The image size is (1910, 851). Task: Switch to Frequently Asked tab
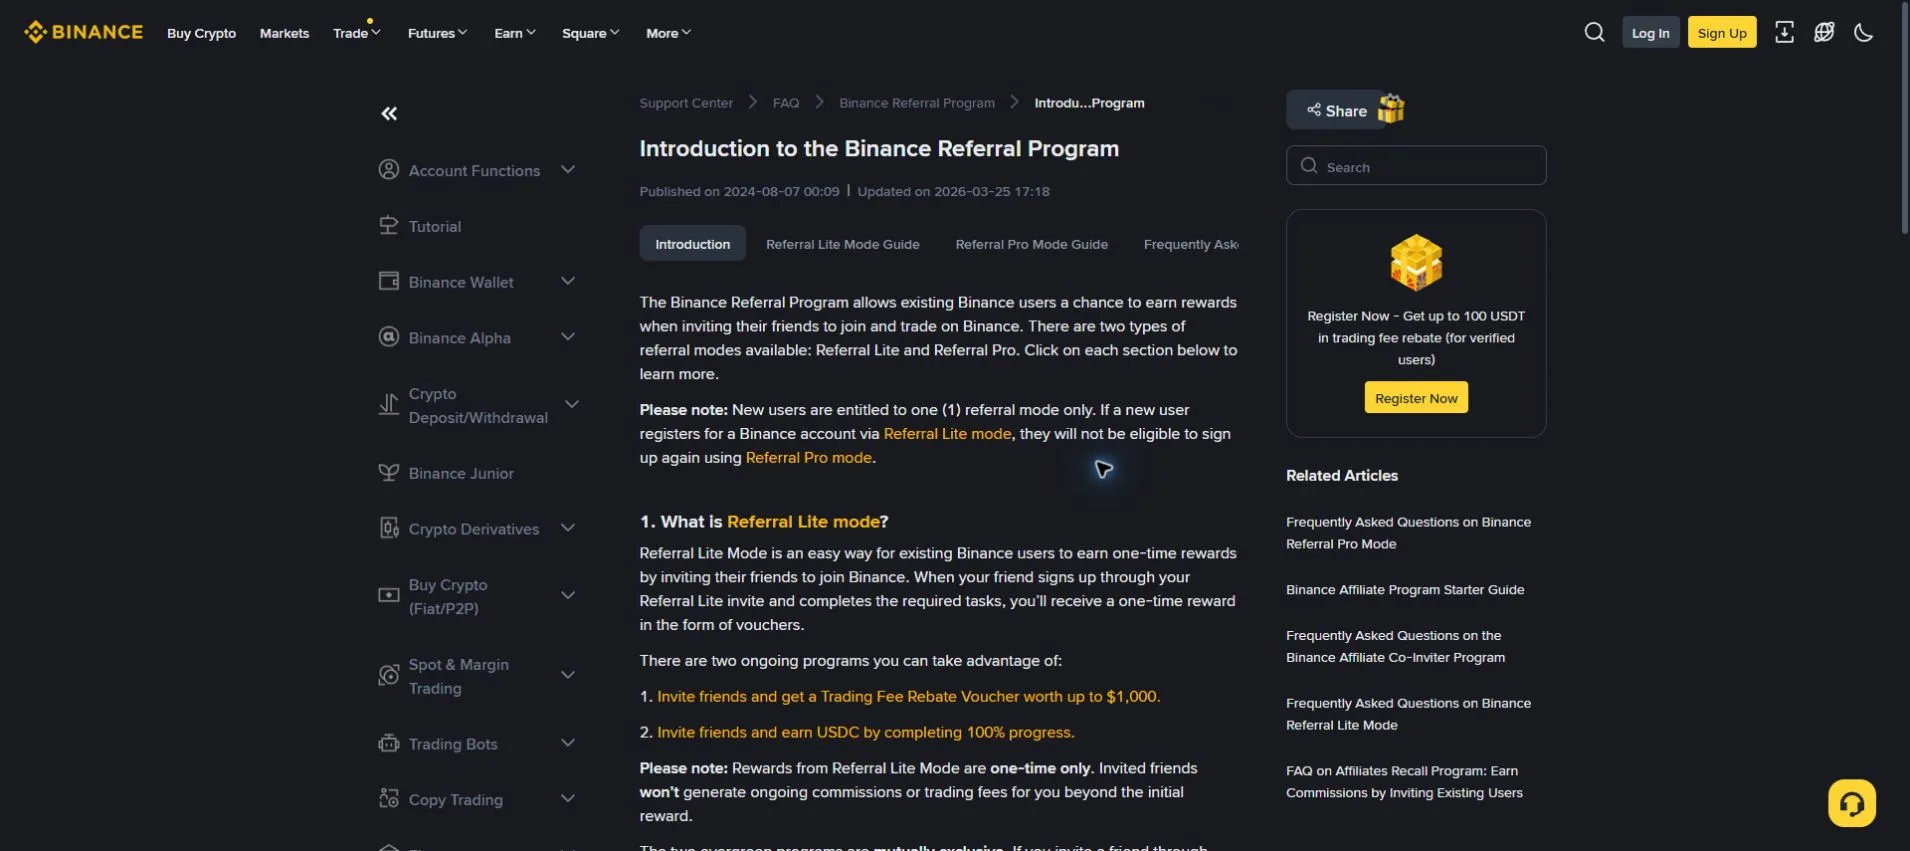(x=1191, y=244)
